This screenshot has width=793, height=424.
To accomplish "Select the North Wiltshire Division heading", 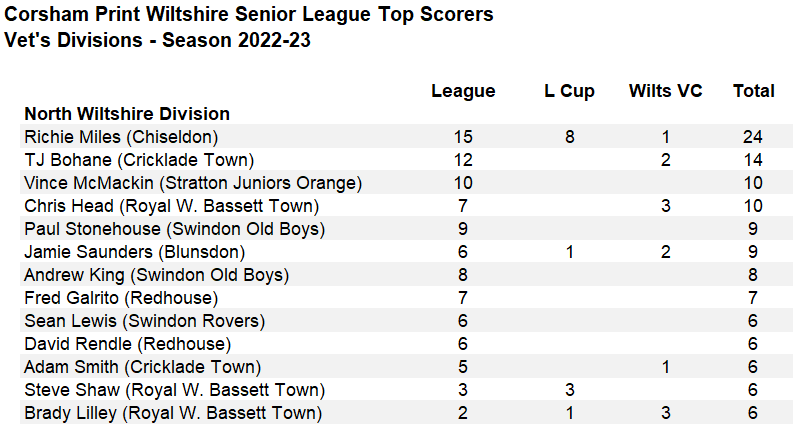I will pyautogui.click(x=127, y=114).
